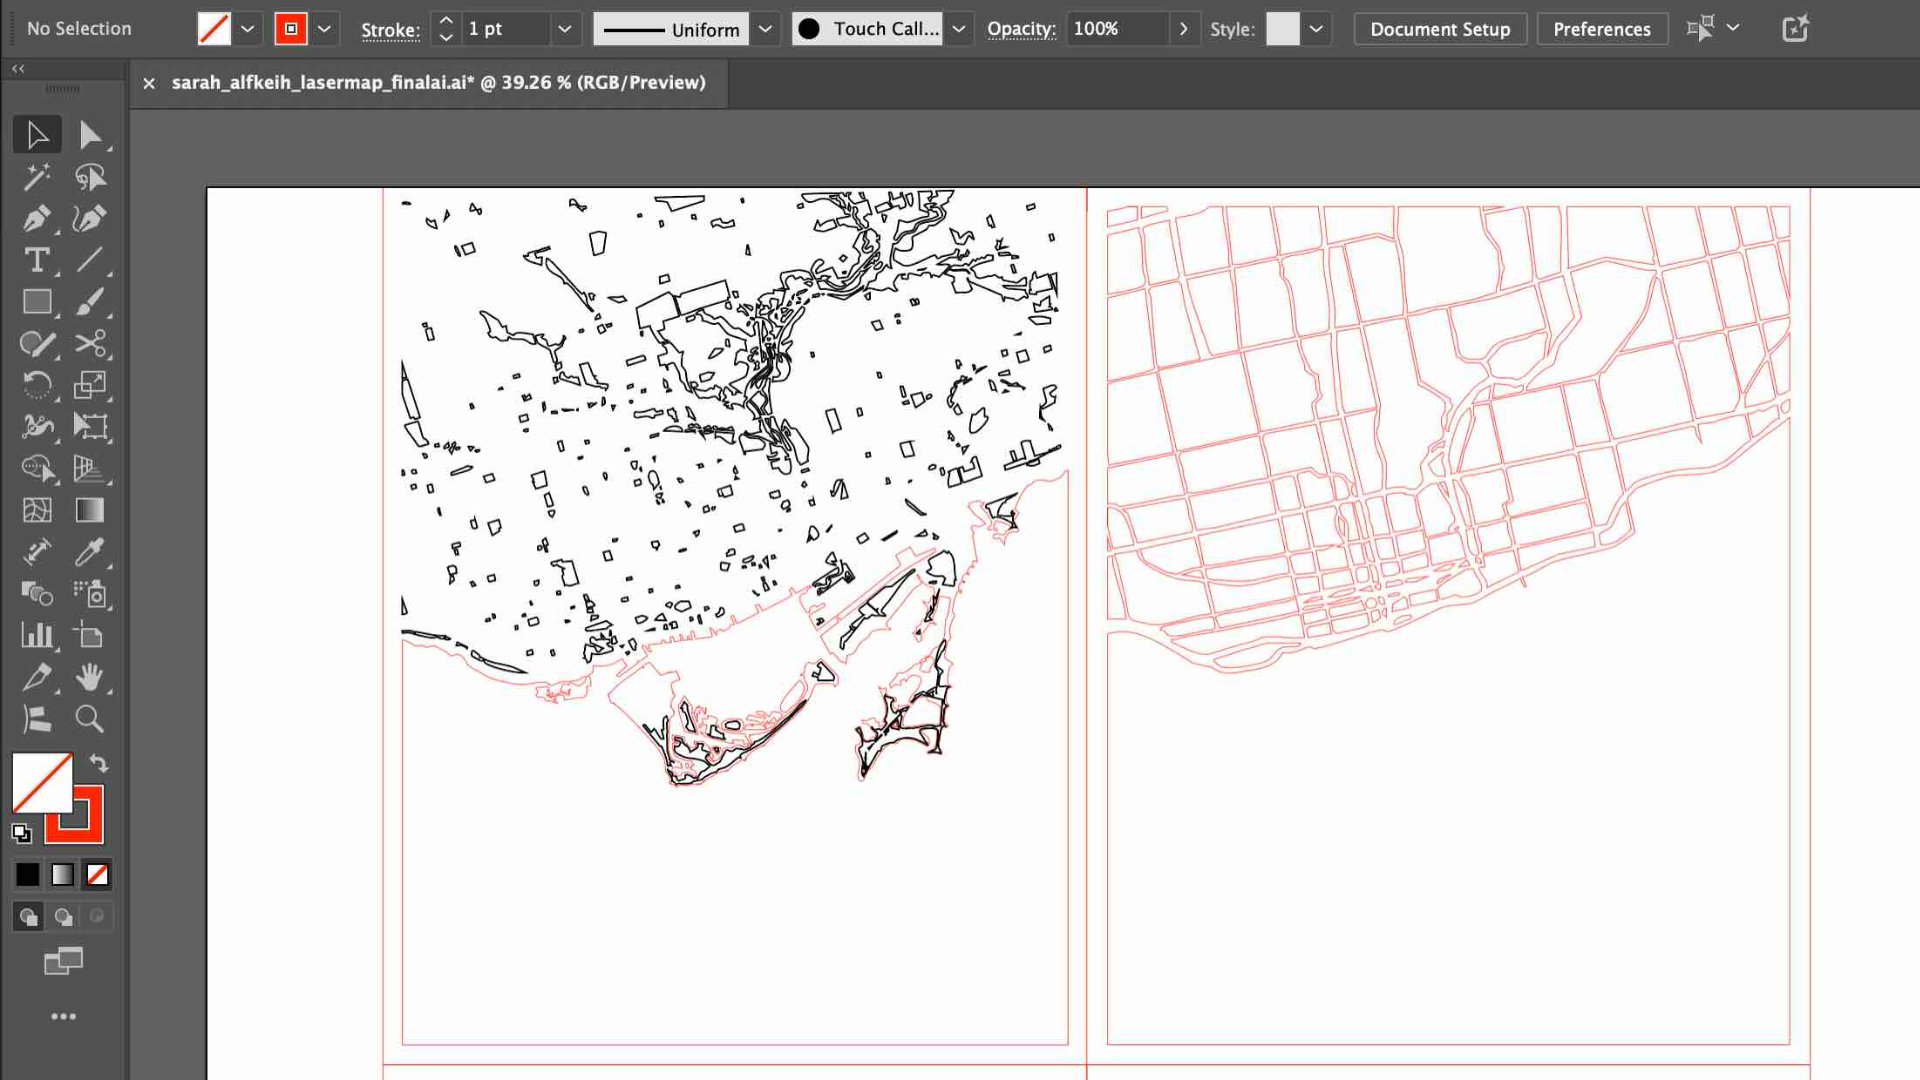Activate the Zoom tool
Viewport: 1920px width, 1080px height.
[x=89, y=720]
